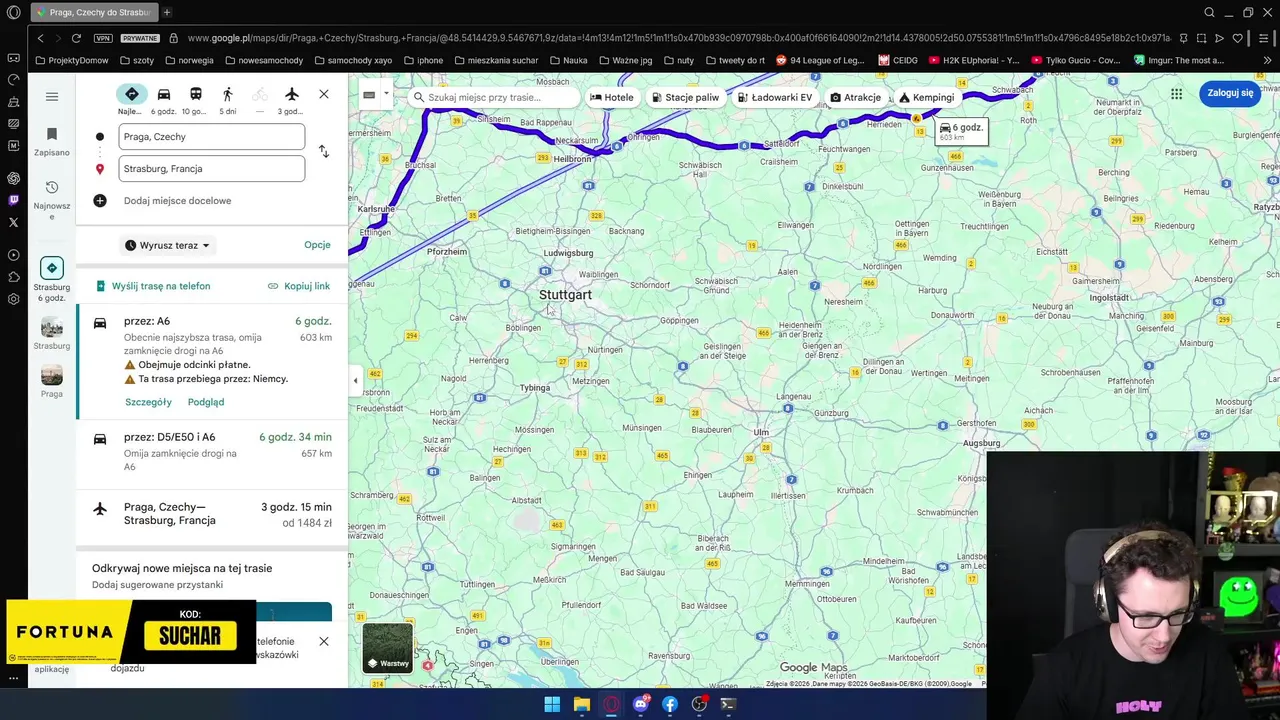
Task: Edit the Praga, Czechy start field
Action: pos(211,137)
